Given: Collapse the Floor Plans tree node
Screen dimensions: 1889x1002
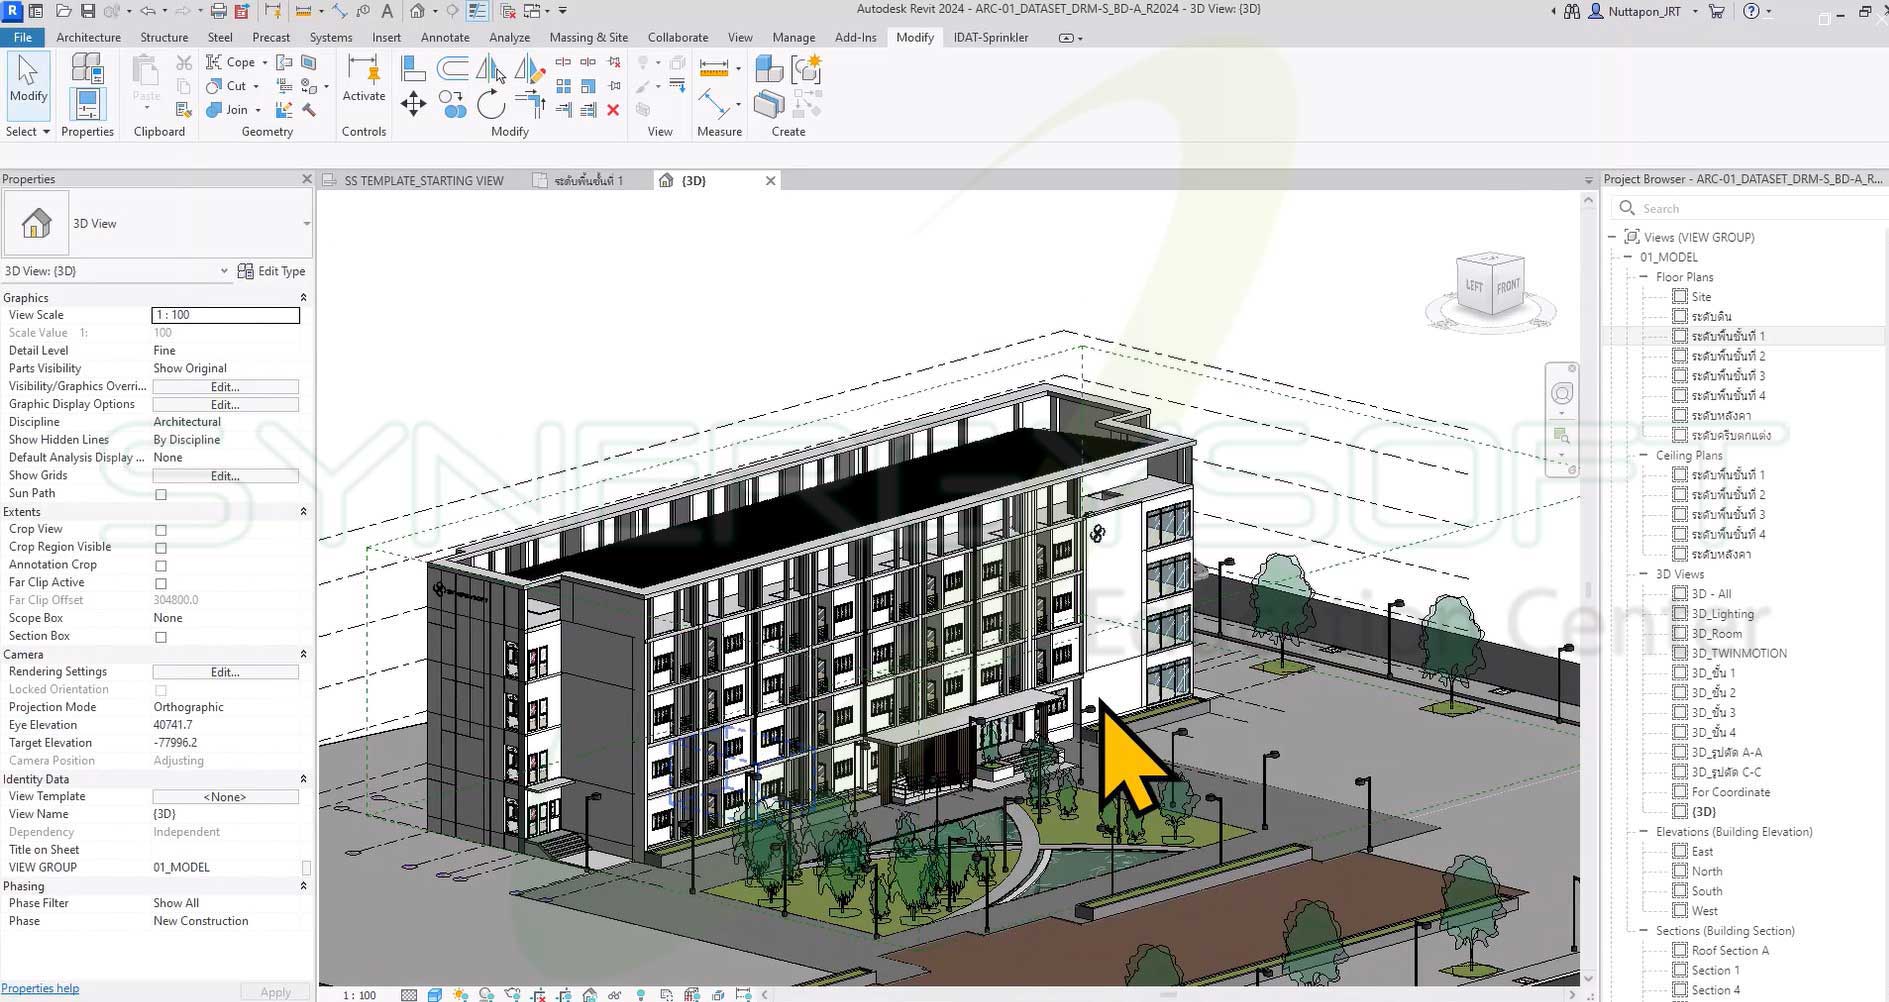Looking at the screenshot, I should 1643,277.
